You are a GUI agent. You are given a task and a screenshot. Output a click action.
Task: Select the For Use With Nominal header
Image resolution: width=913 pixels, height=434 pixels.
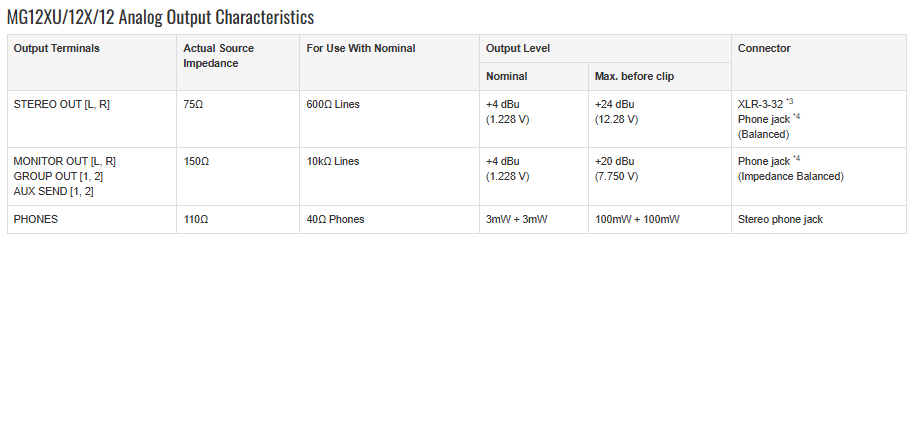[390, 62]
